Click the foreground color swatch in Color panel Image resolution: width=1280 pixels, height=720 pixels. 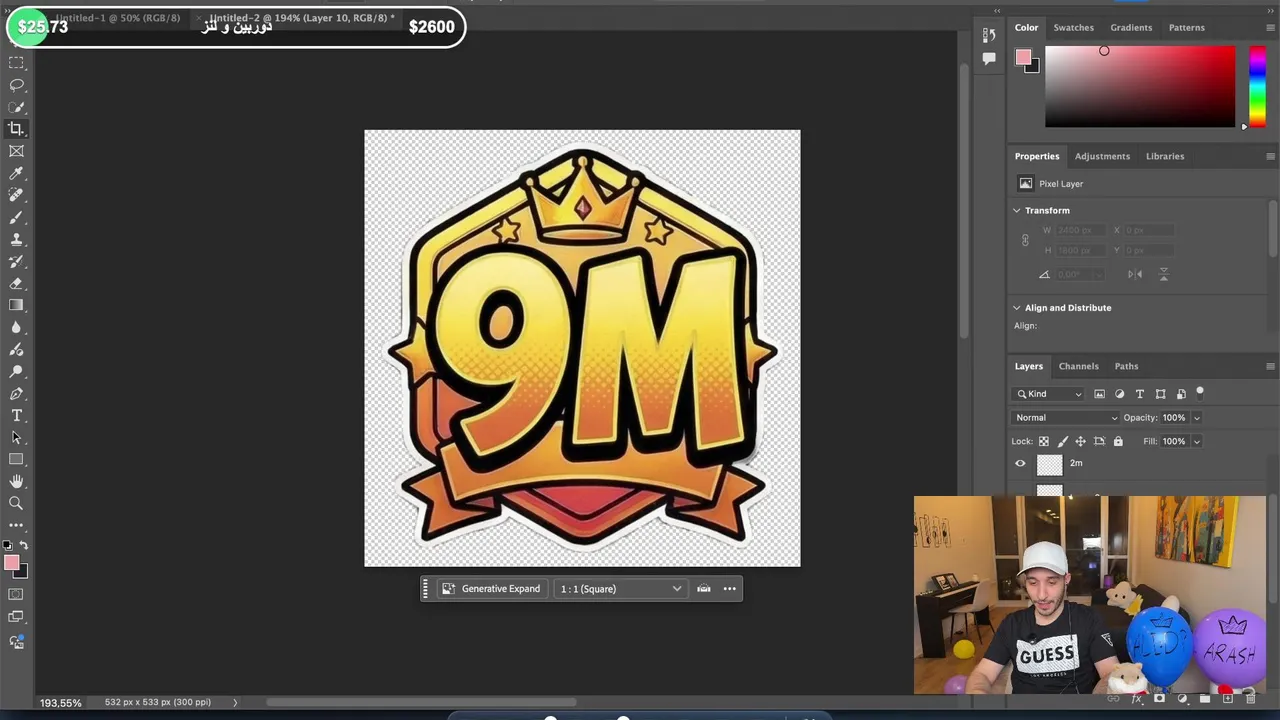pos(1023,58)
